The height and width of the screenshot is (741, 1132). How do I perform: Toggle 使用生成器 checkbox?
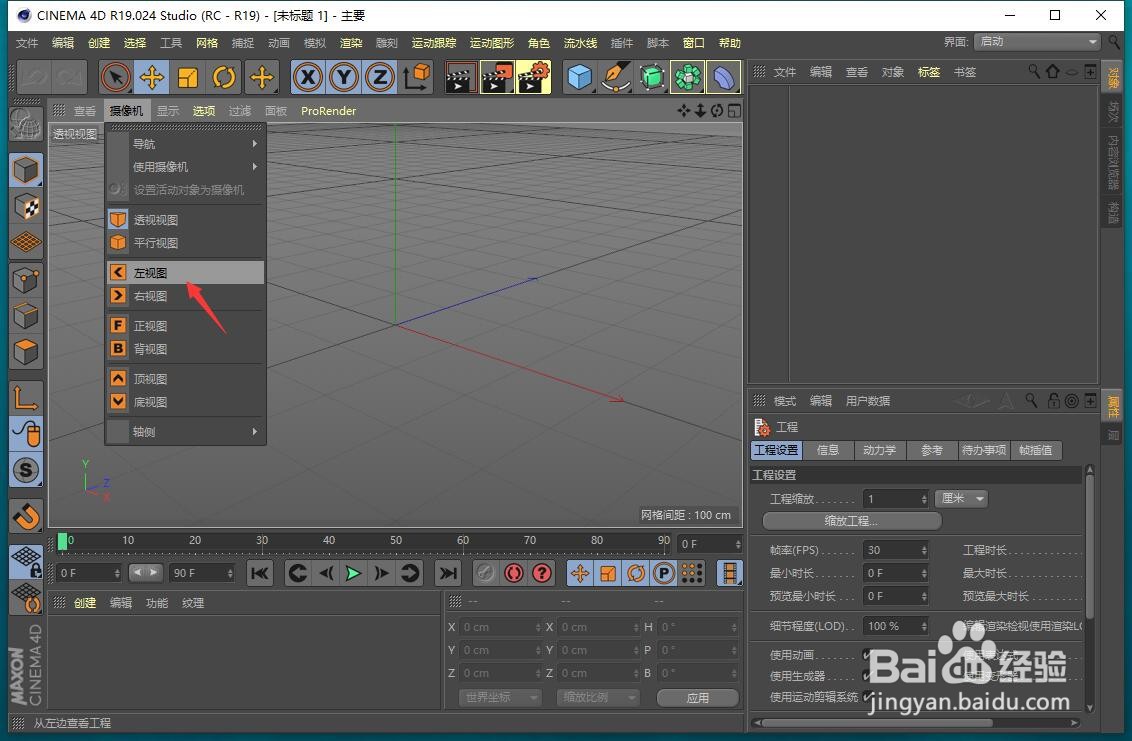pyautogui.click(x=868, y=676)
